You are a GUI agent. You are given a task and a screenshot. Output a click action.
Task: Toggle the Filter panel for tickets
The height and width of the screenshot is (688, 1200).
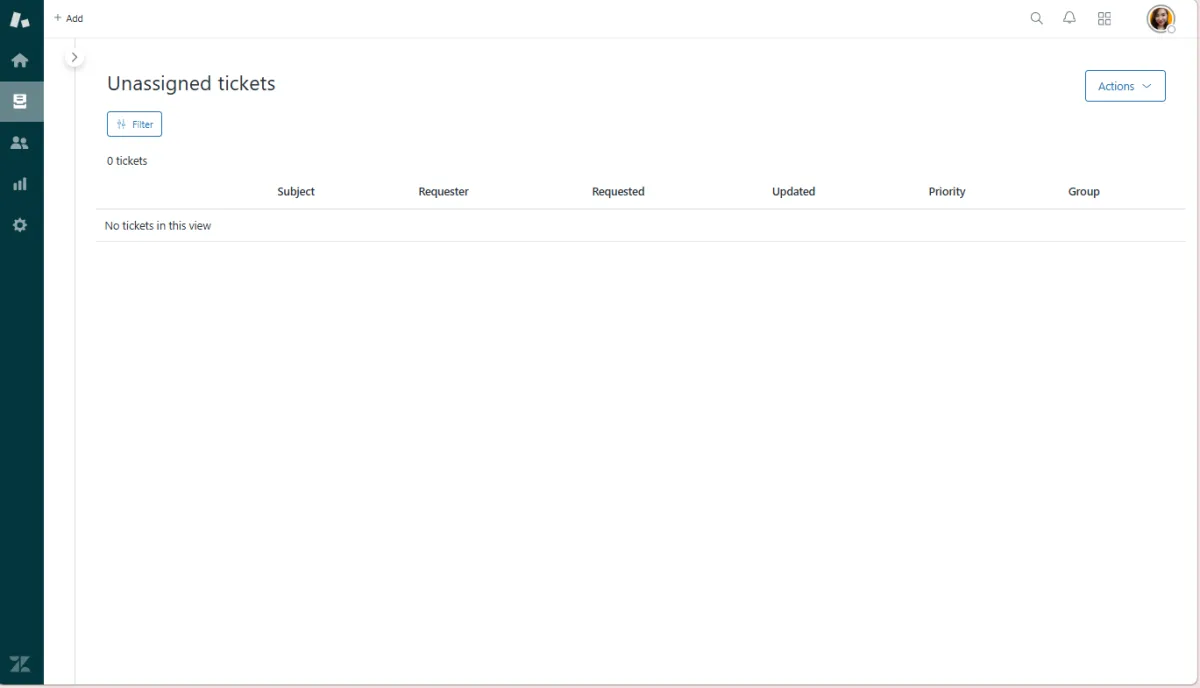click(x=134, y=123)
